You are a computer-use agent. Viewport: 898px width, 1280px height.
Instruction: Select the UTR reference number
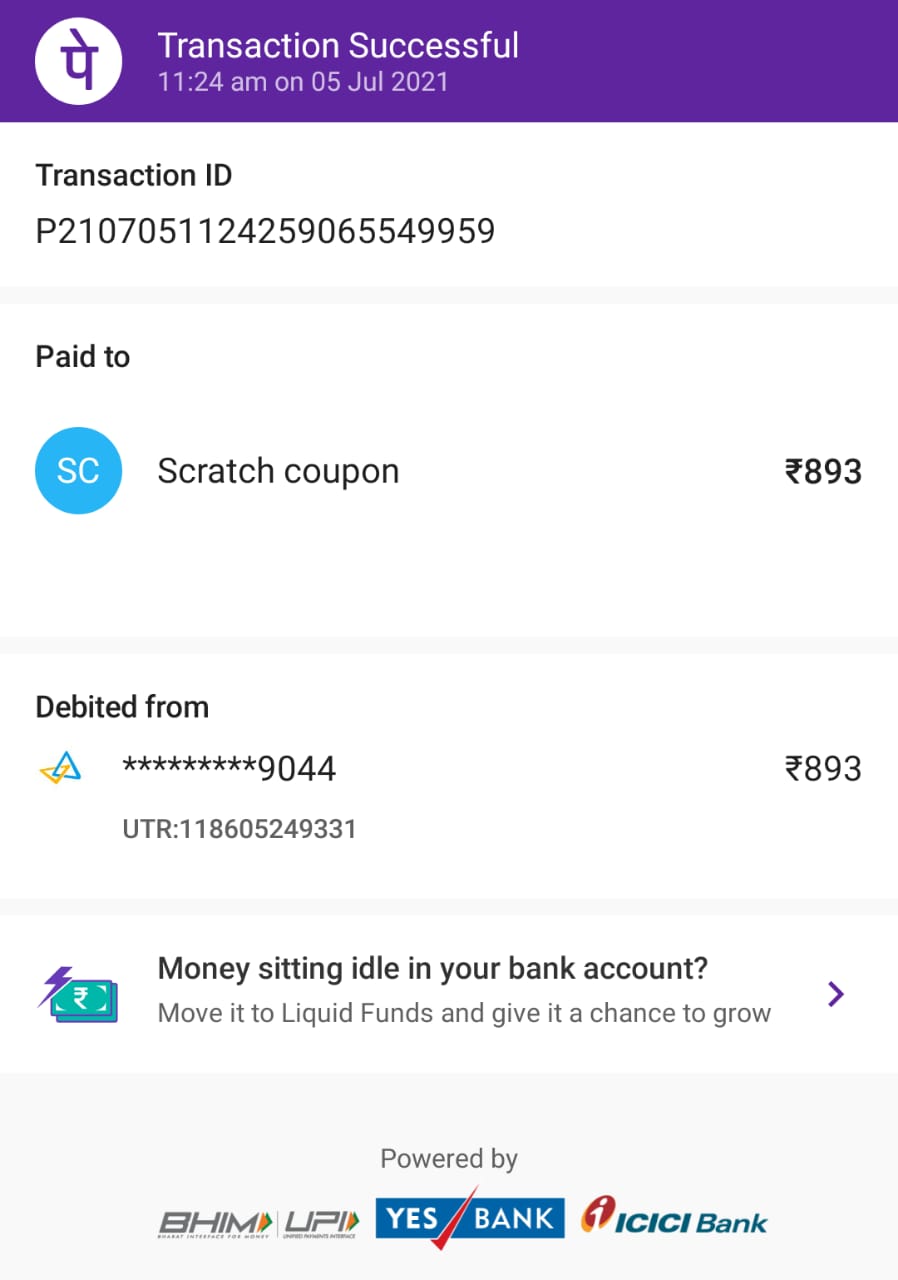click(239, 829)
